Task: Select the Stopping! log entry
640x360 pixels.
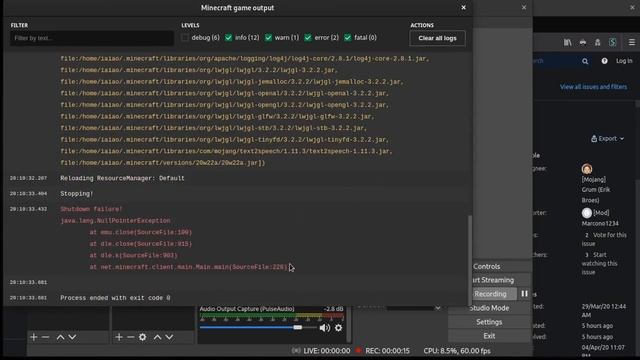Action: pos(77,193)
